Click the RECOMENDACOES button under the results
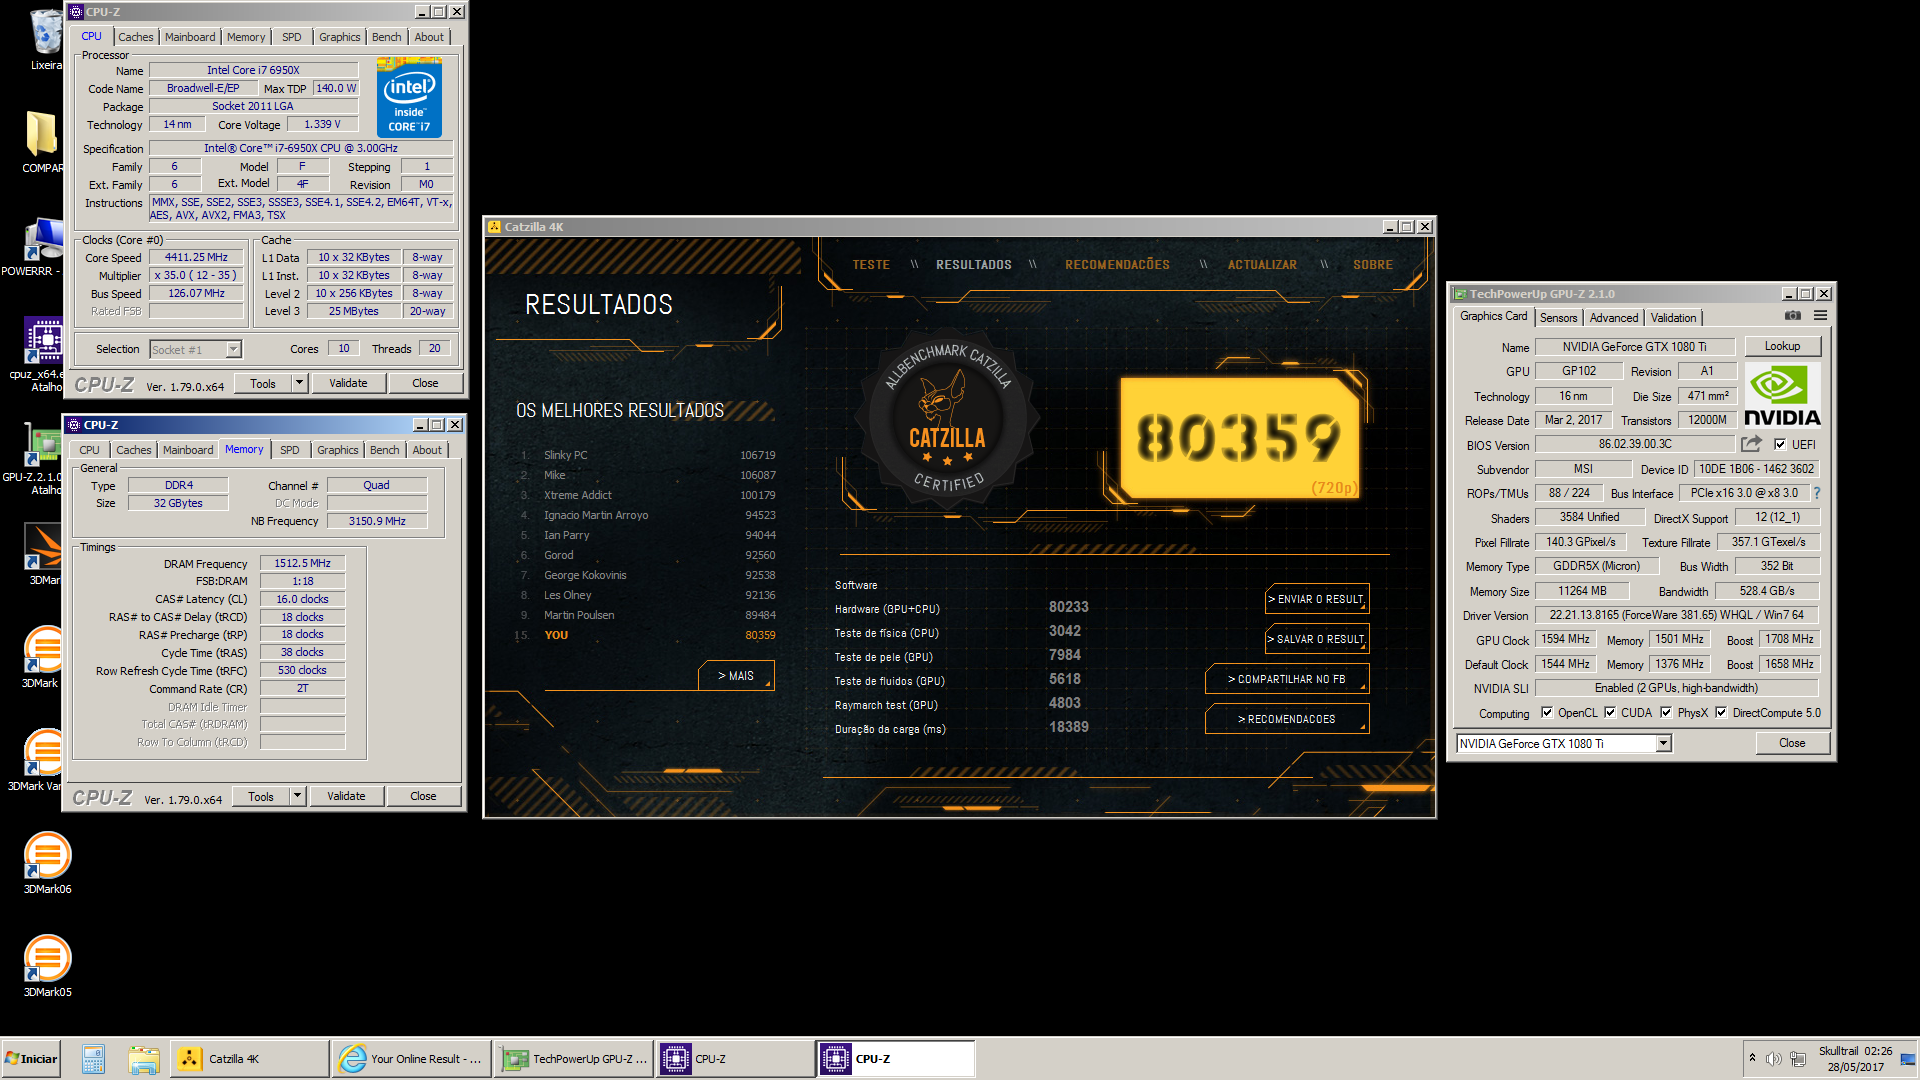The height and width of the screenshot is (1080, 1920). point(1287,719)
